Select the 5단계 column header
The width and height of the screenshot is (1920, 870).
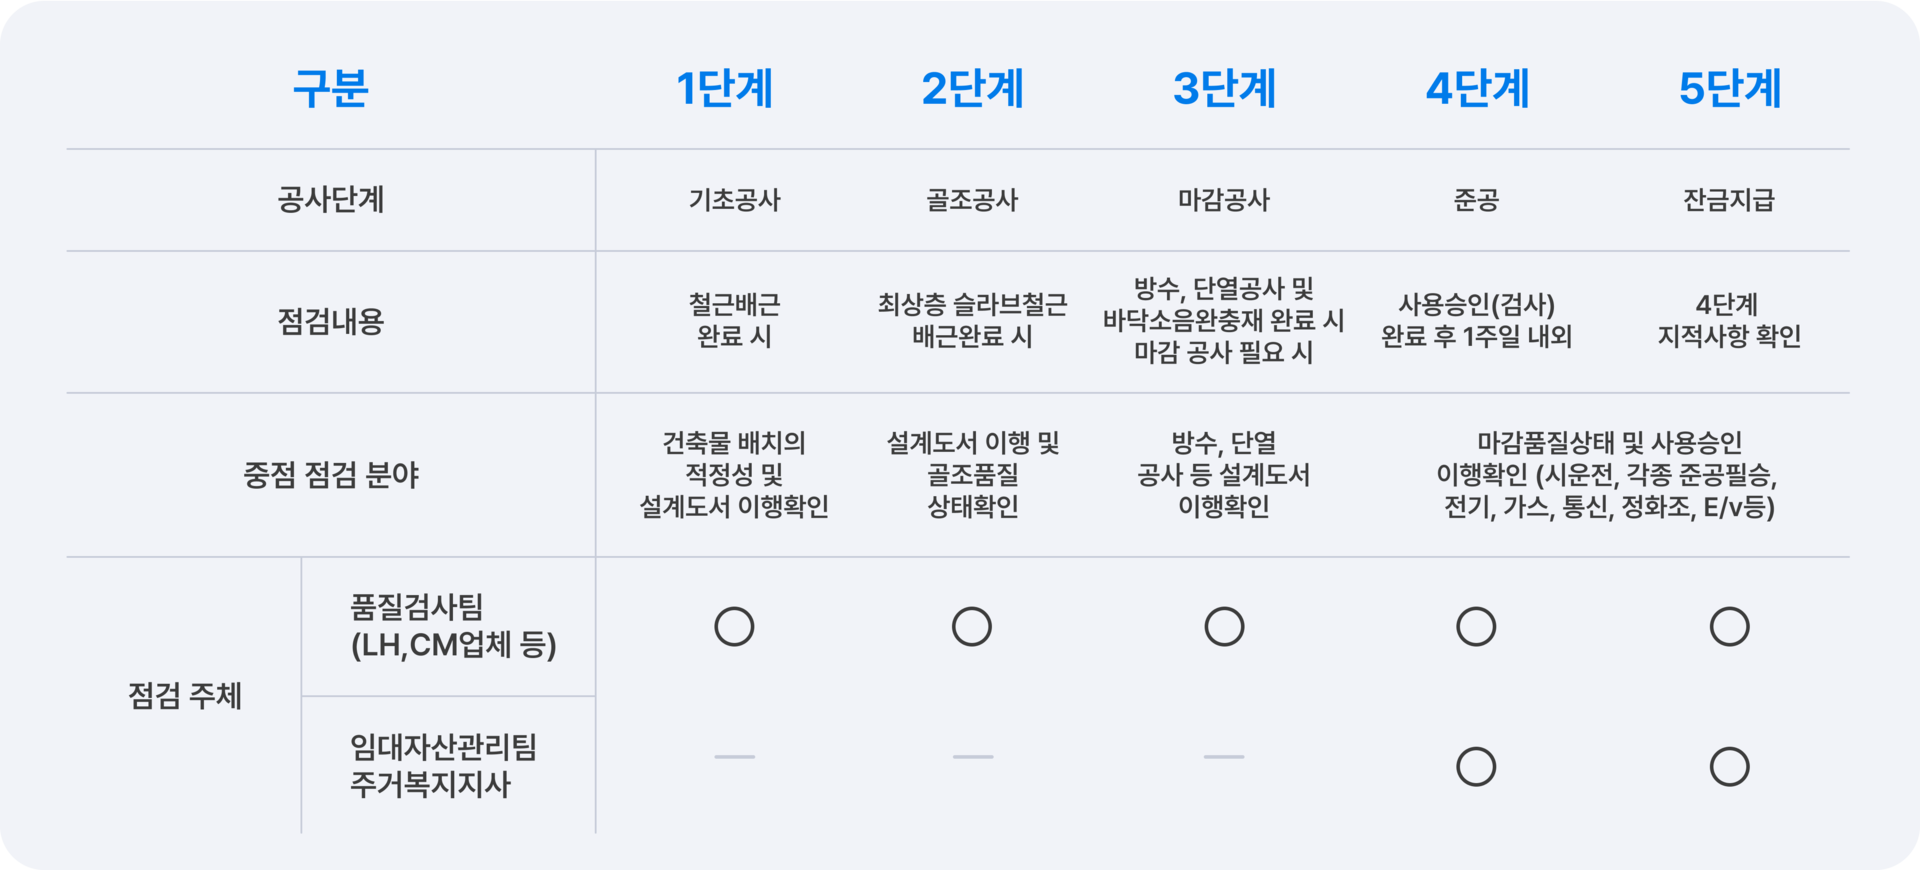click(1729, 88)
